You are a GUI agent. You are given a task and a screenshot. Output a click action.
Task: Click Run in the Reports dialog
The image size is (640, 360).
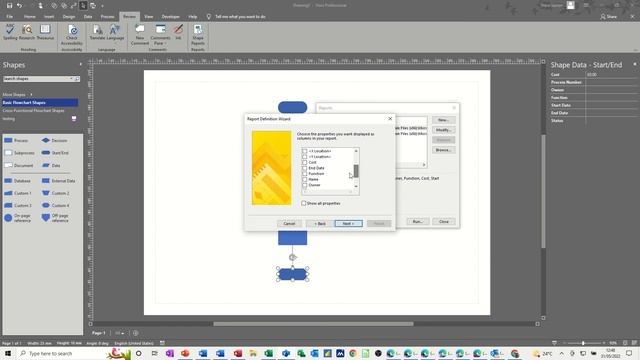418,222
